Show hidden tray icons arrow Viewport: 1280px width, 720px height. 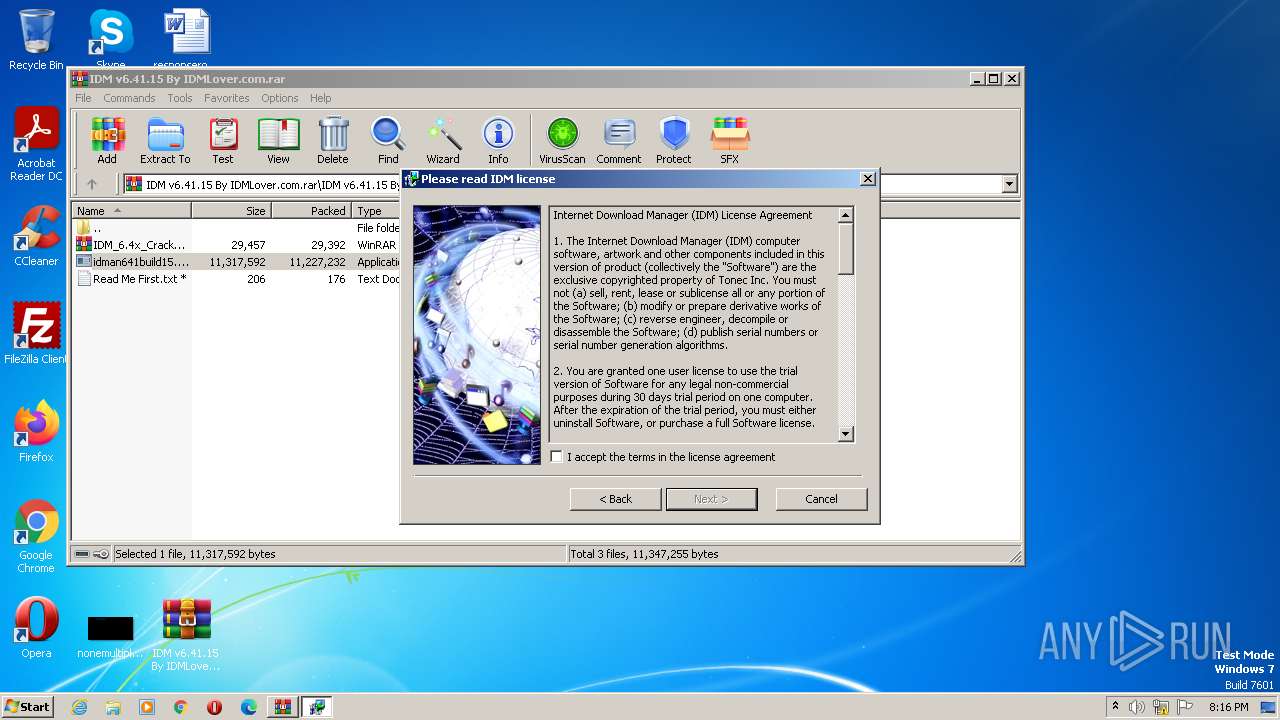point(1115,707)
